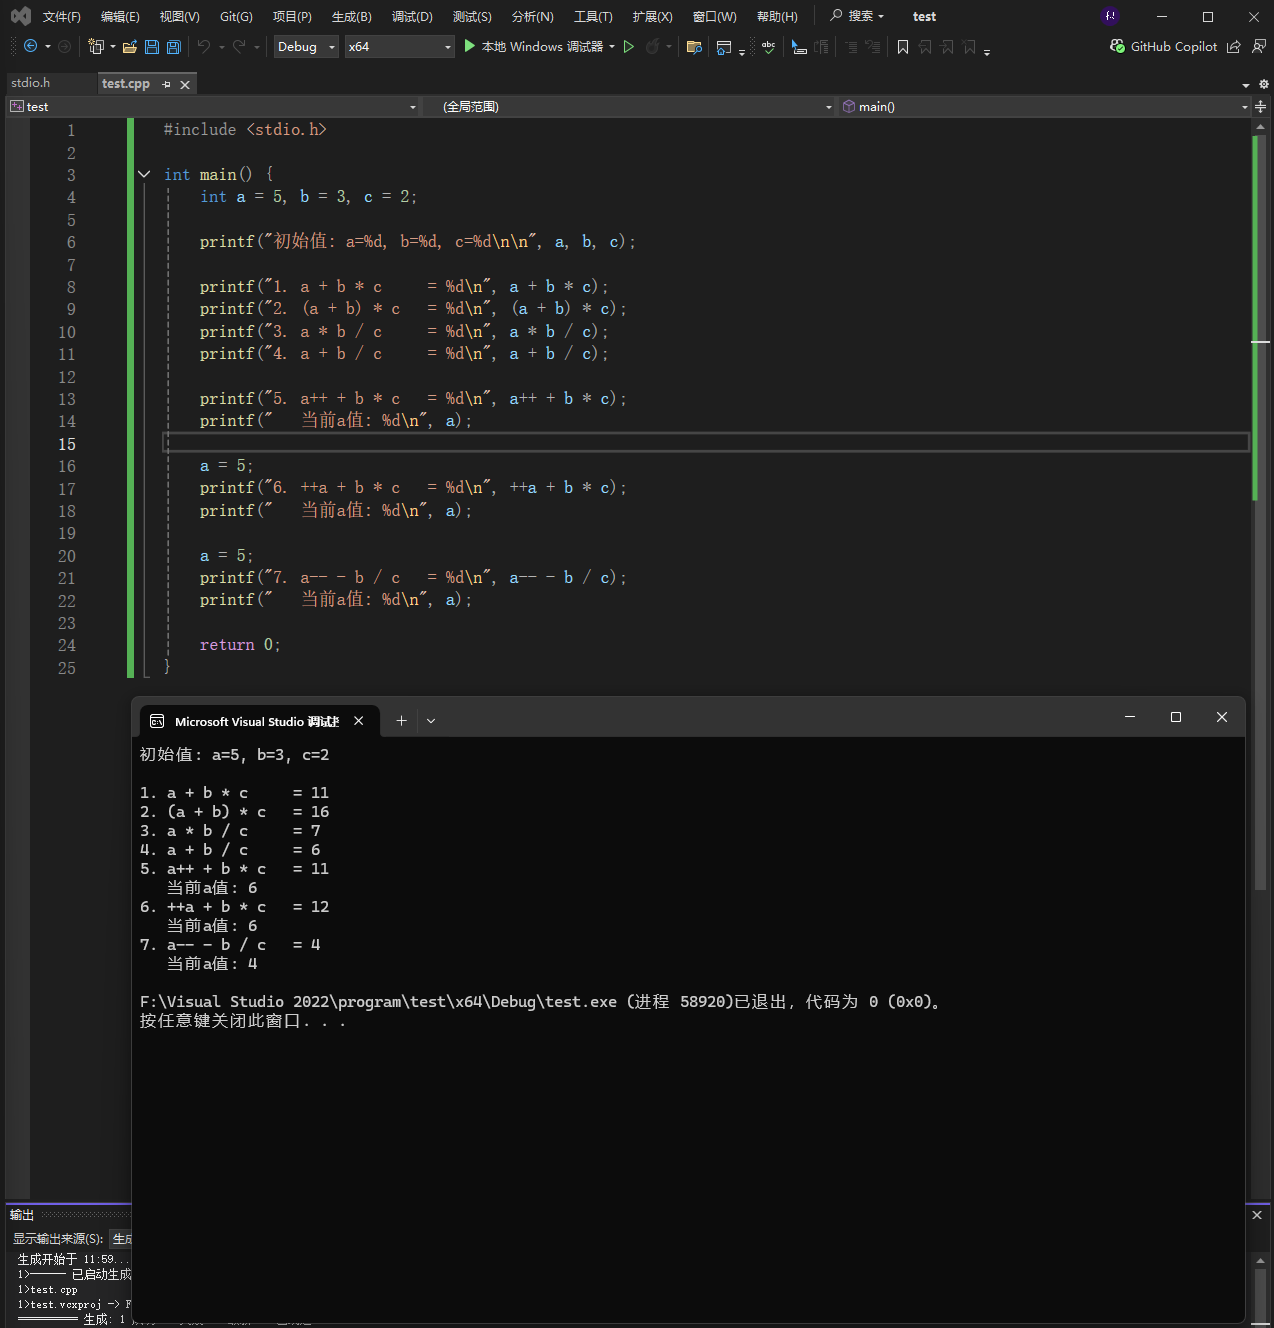This screenshot has width=1274, height=1328.
Task: Click the abc spell checker icon
Action: pyautogui.click(x=768, y=46)
